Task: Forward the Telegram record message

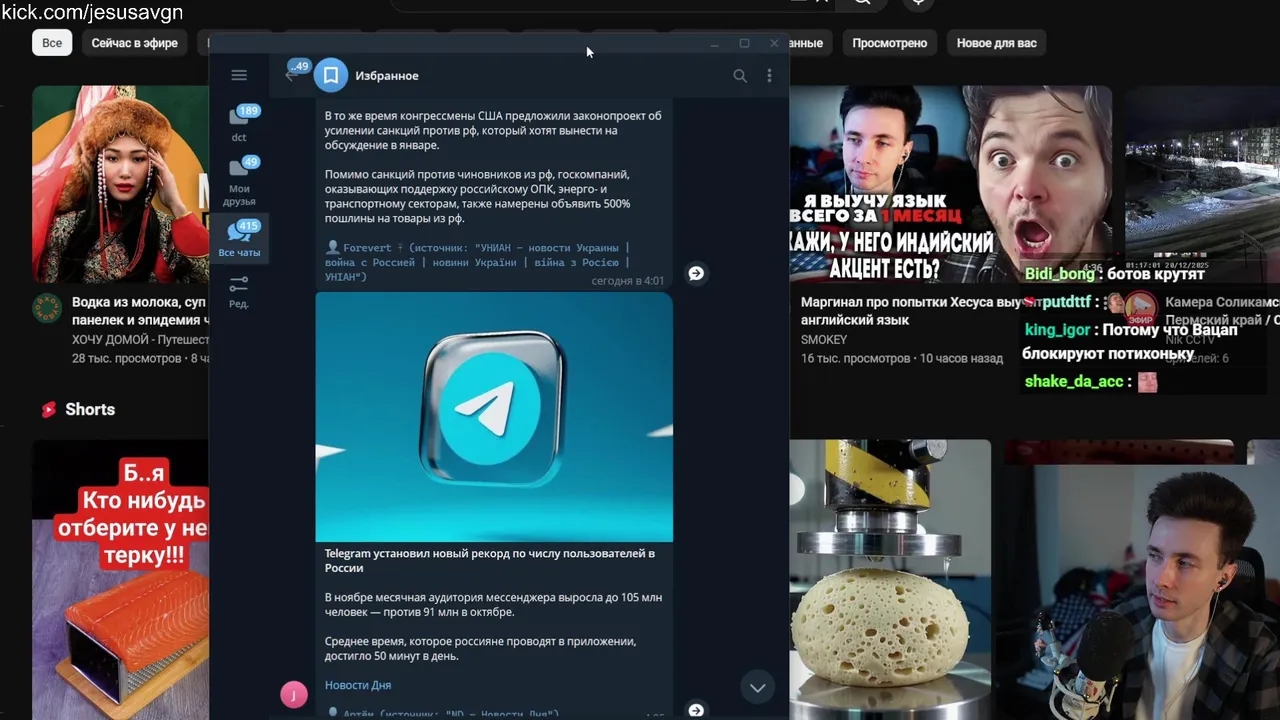Action: [x=696, y=710]
